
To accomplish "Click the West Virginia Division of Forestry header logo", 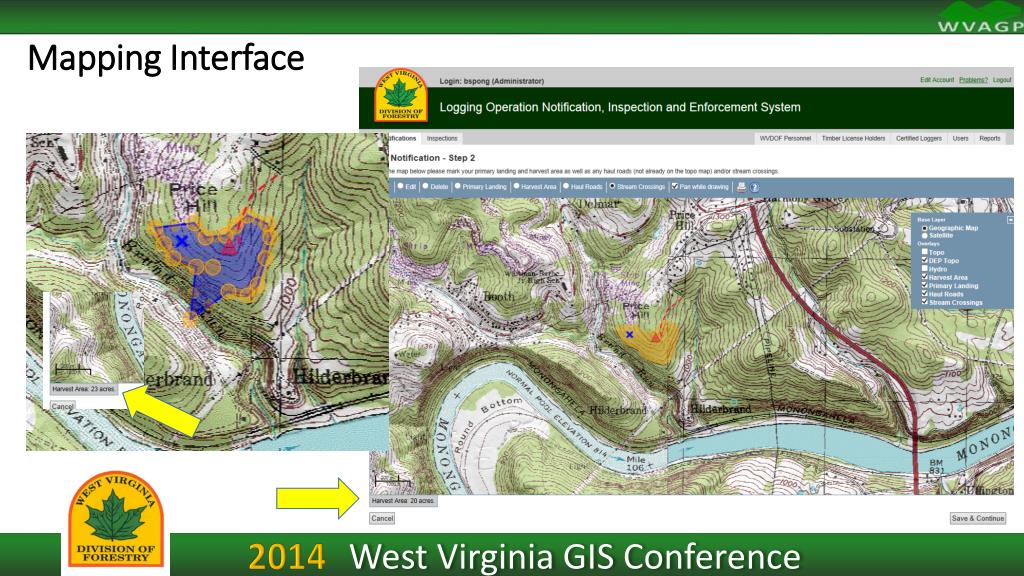I will (x=401, y=96).
